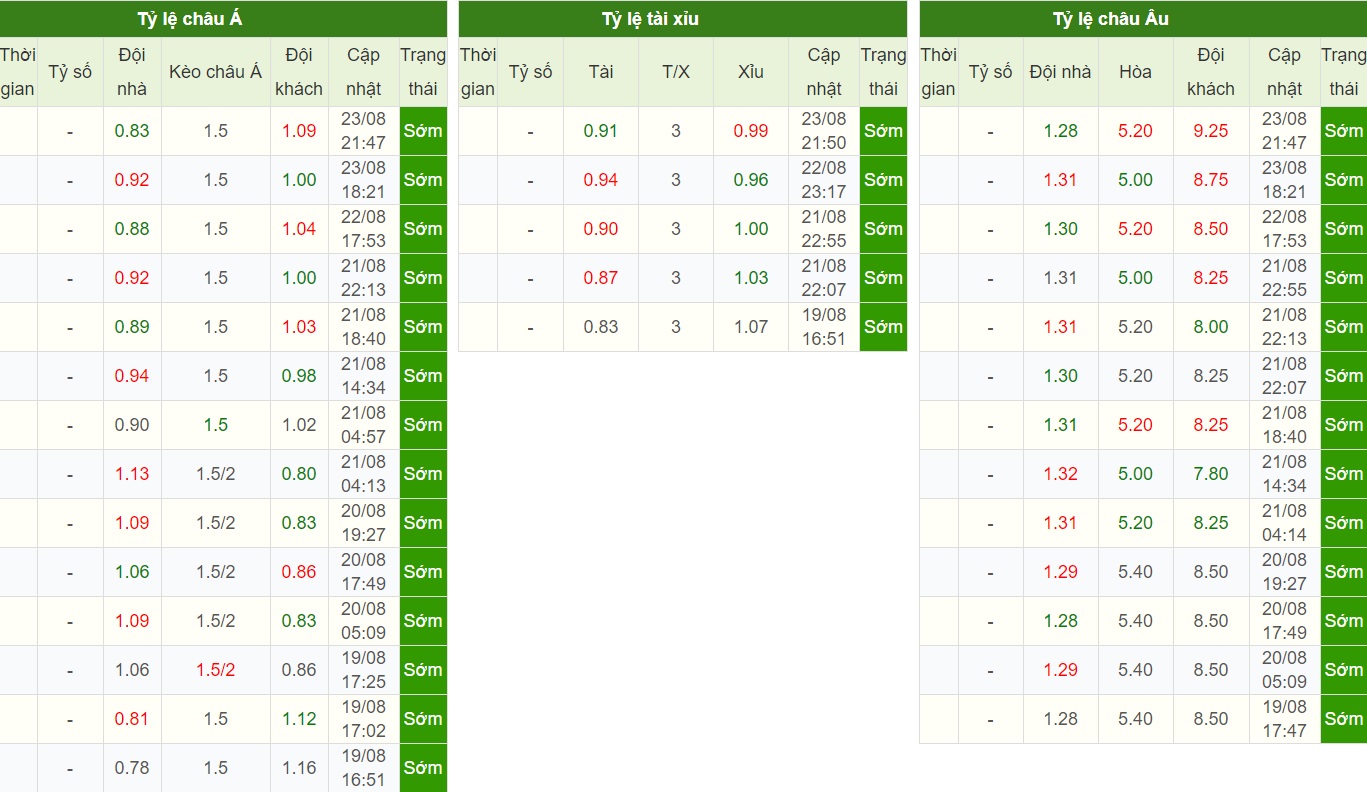Click 'Sớm' status in tài xỉu 22/08 23:17 row
The height and width of the screenshot is (792, 1367).
click(883, 180)
